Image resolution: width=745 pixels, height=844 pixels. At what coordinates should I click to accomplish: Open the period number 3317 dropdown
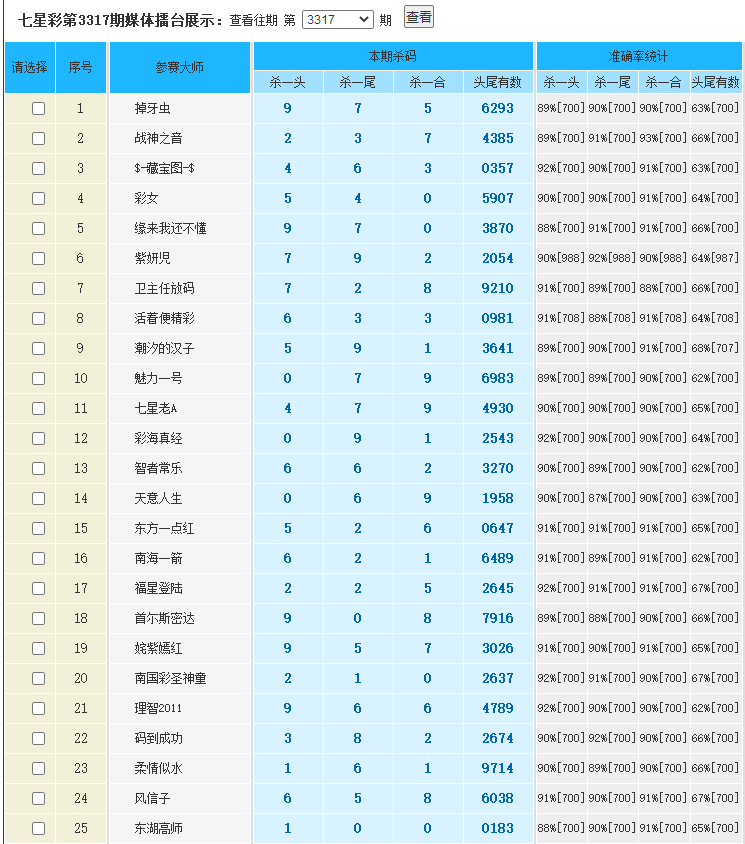(337, 19)
